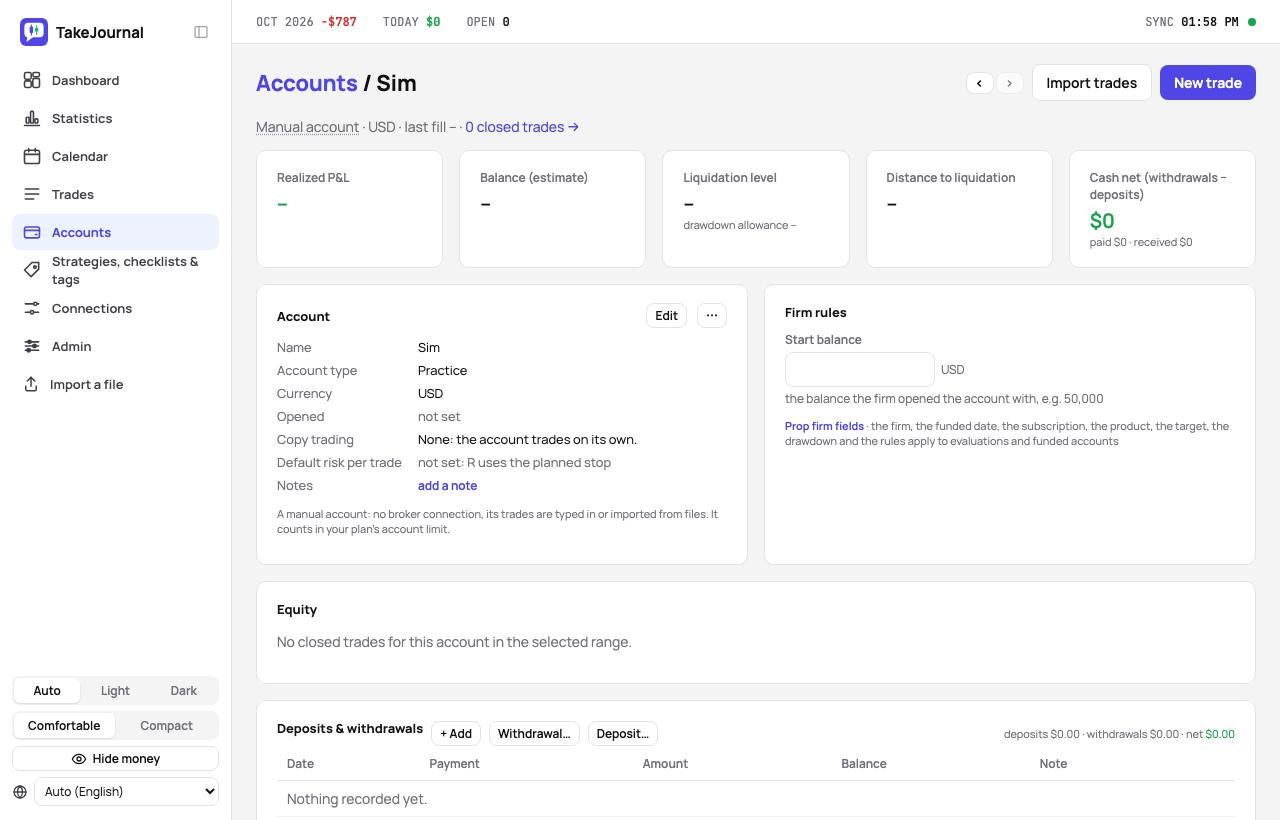The image size is (1280, 820).
Task: Toggle Hide money
Action: (x=116, y=759)
